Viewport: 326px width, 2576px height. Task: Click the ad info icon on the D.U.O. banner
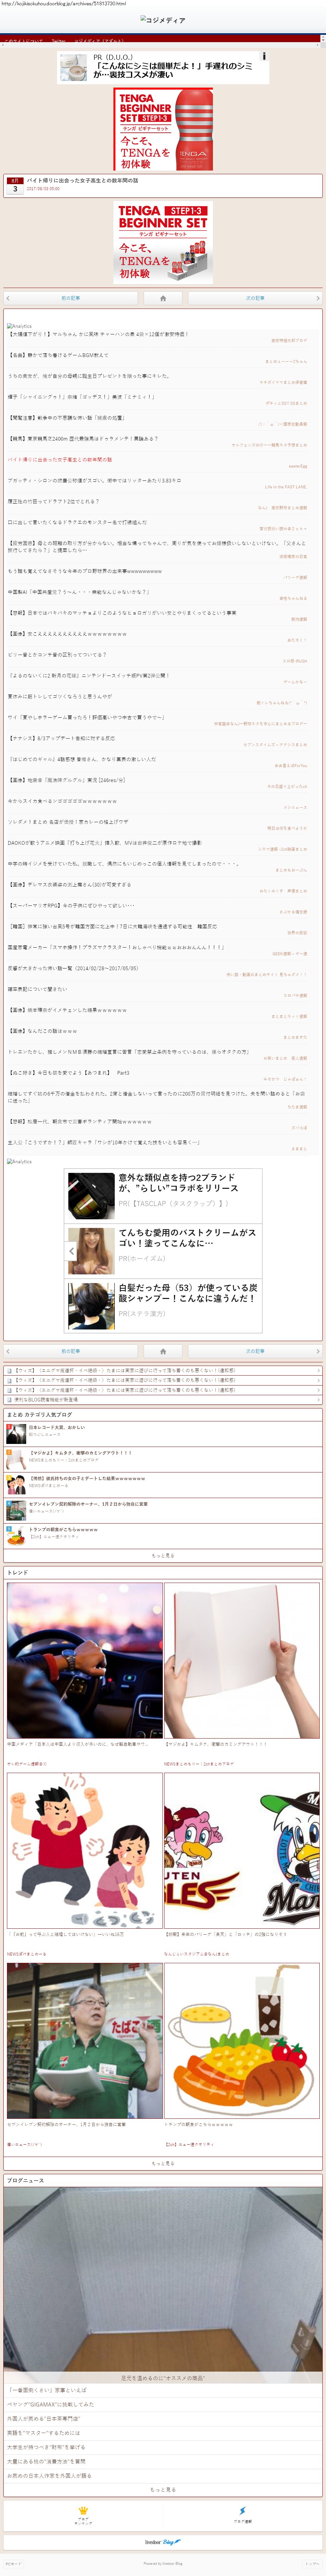[x=264, y=56]
